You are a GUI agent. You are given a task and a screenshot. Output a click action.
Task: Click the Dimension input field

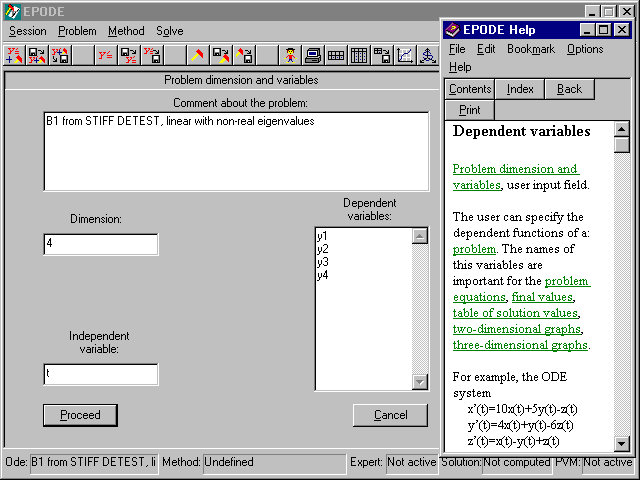click(101, 244)
